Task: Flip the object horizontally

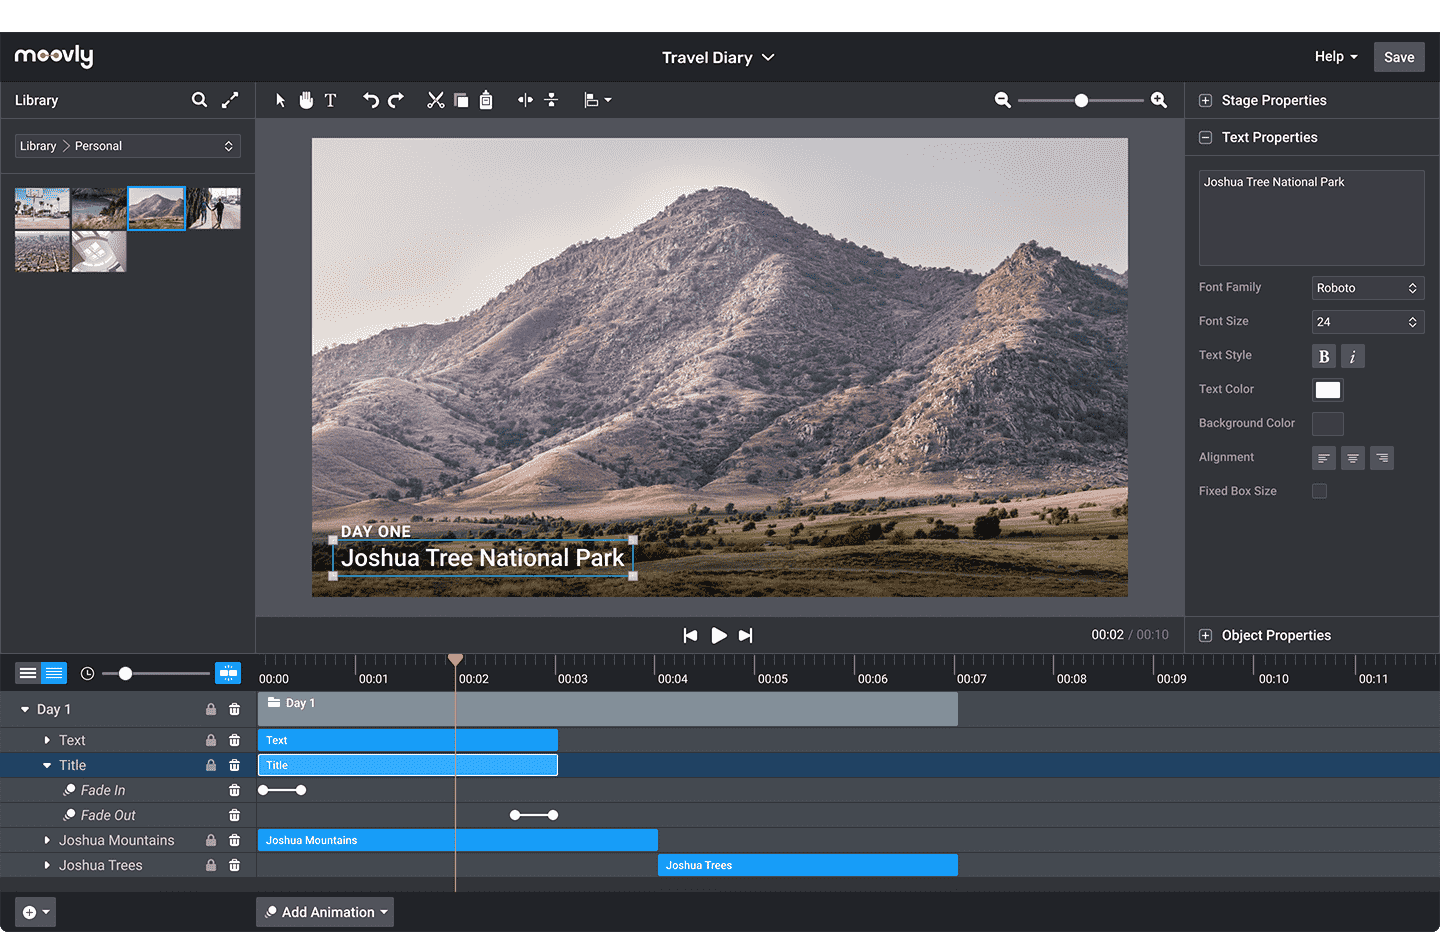Action: click(525, 100)
